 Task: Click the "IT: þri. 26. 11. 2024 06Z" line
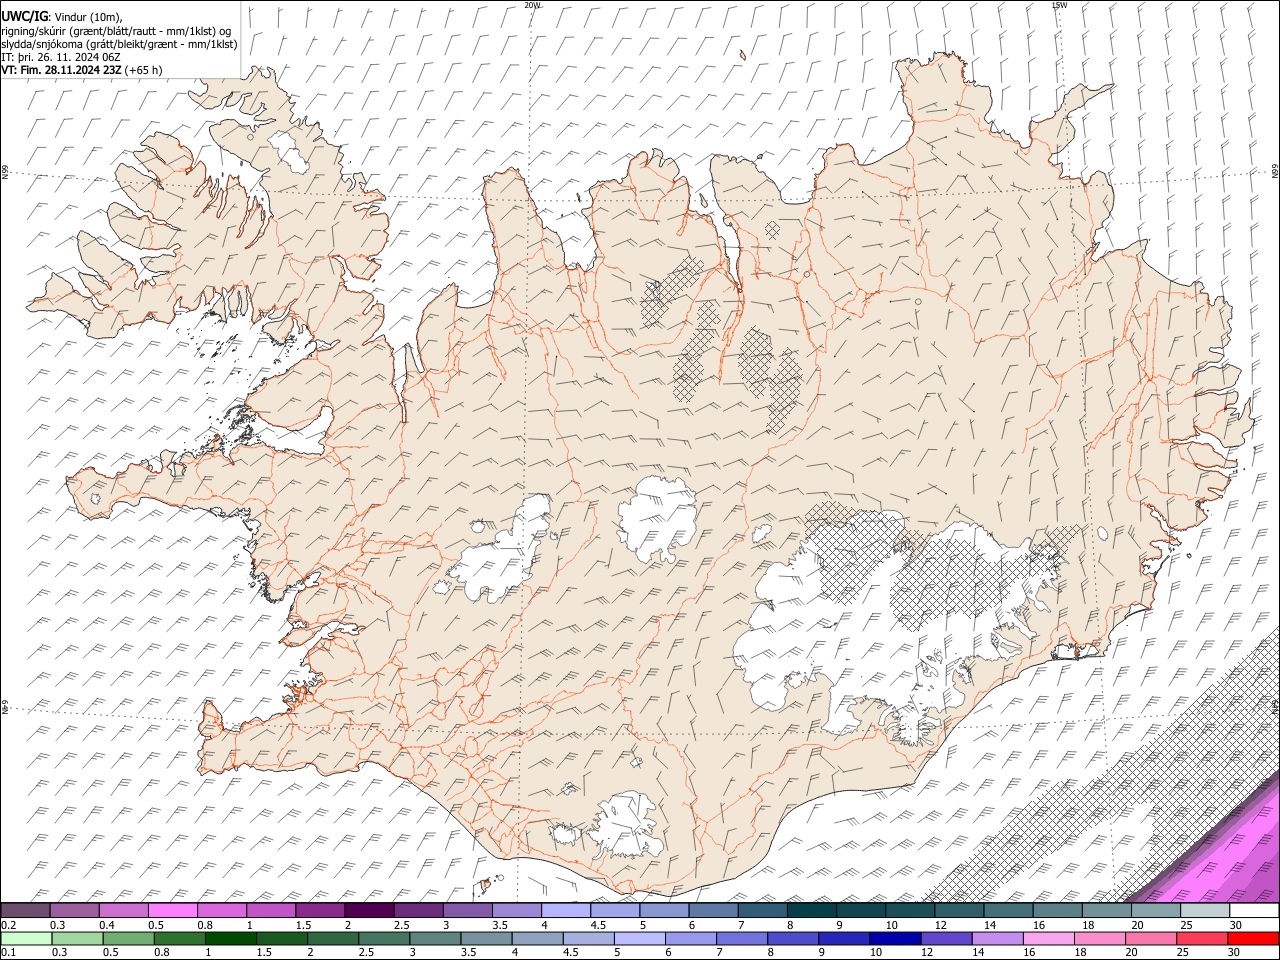coord(62,57)
